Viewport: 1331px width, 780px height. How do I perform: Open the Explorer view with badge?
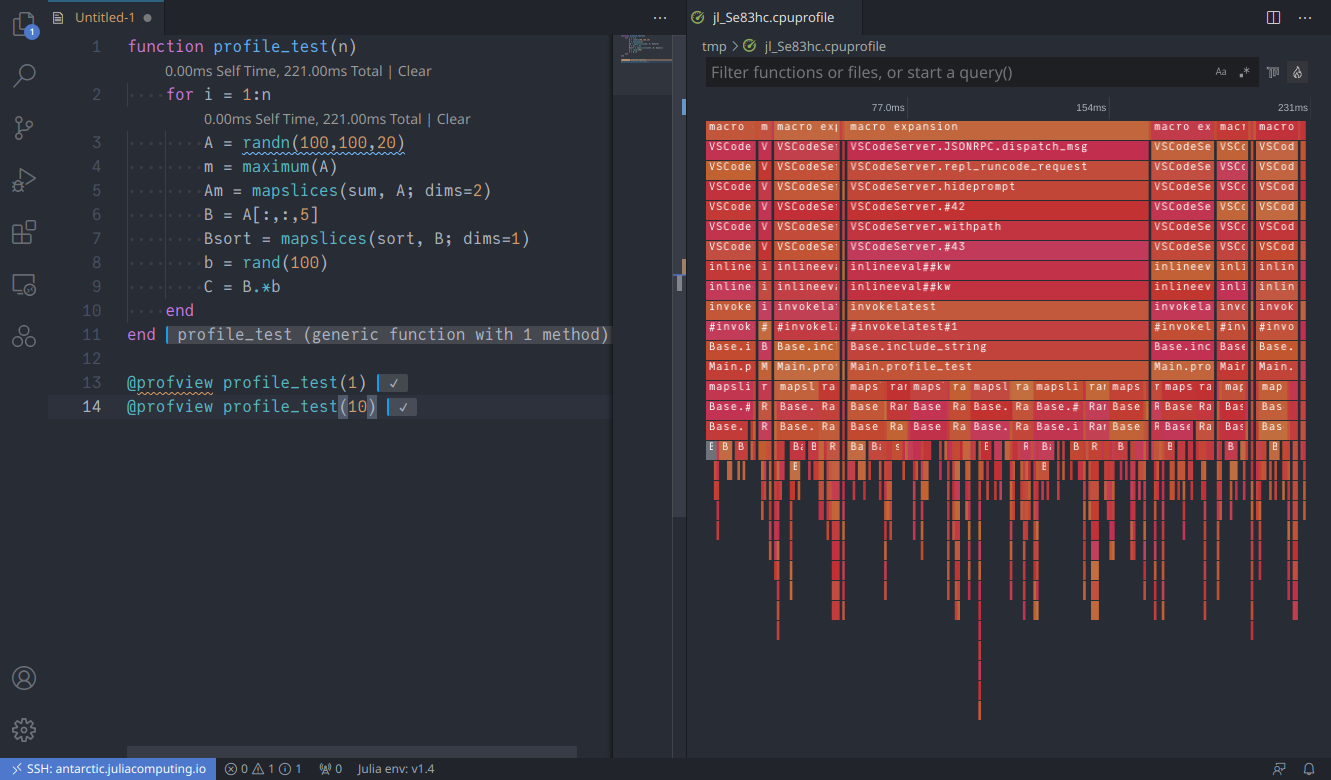click(x=24, y=25)
